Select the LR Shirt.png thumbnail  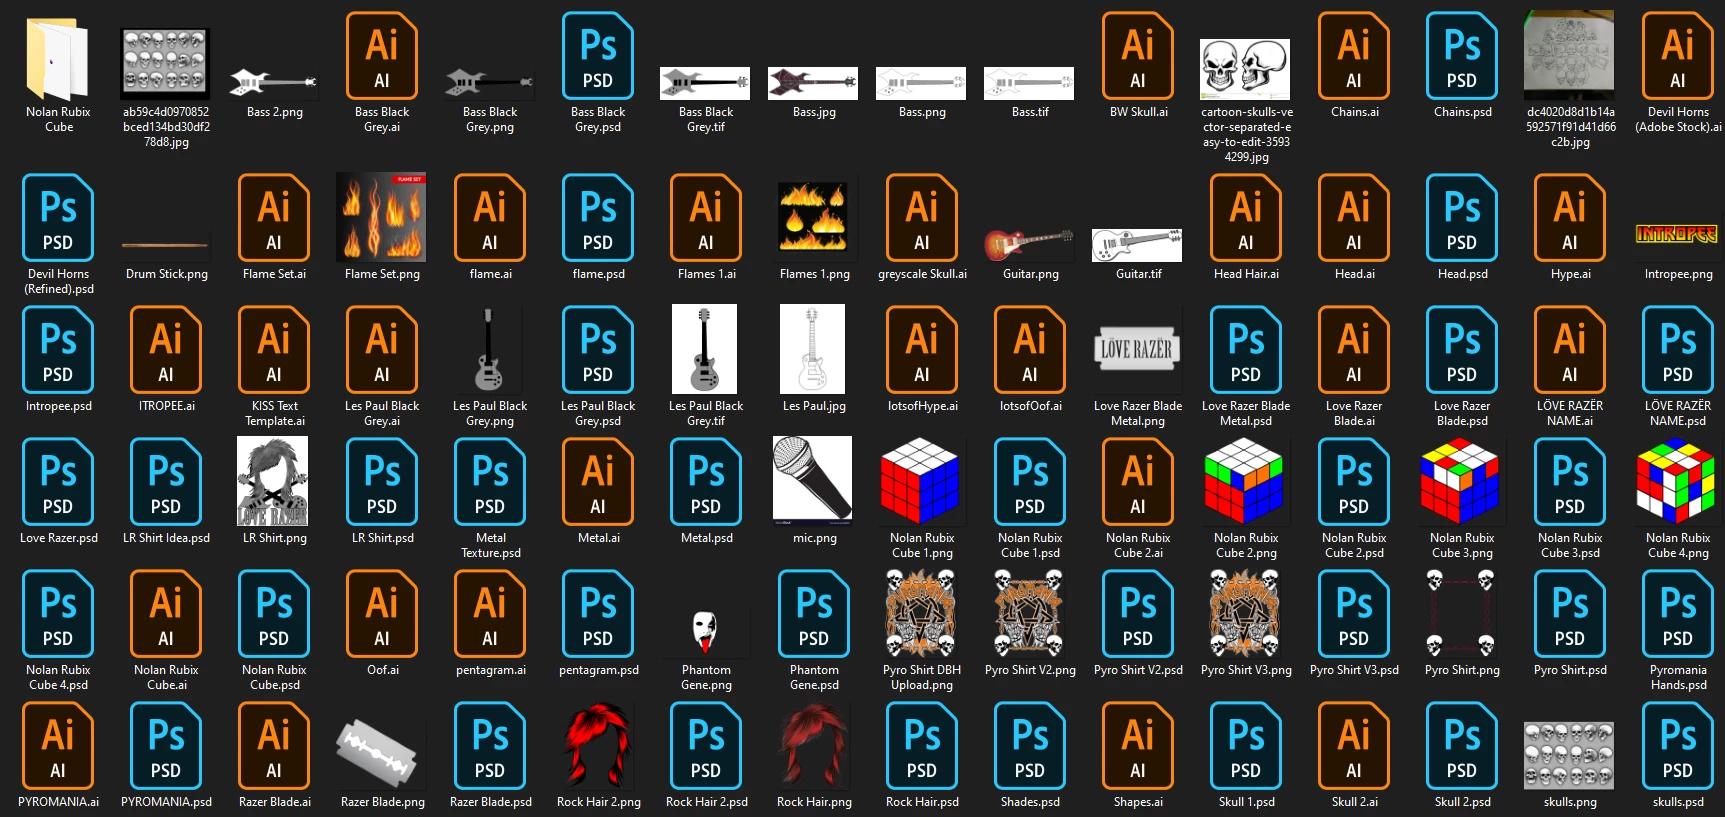point(272,481)
